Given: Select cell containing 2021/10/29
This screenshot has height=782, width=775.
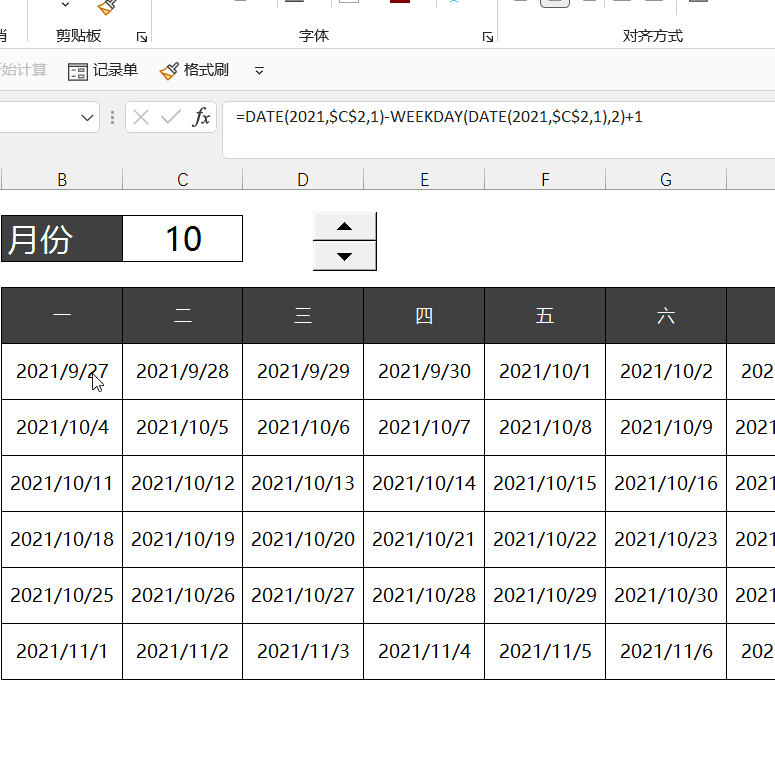Looking at the screenshot, I should [x=545, y=595].
